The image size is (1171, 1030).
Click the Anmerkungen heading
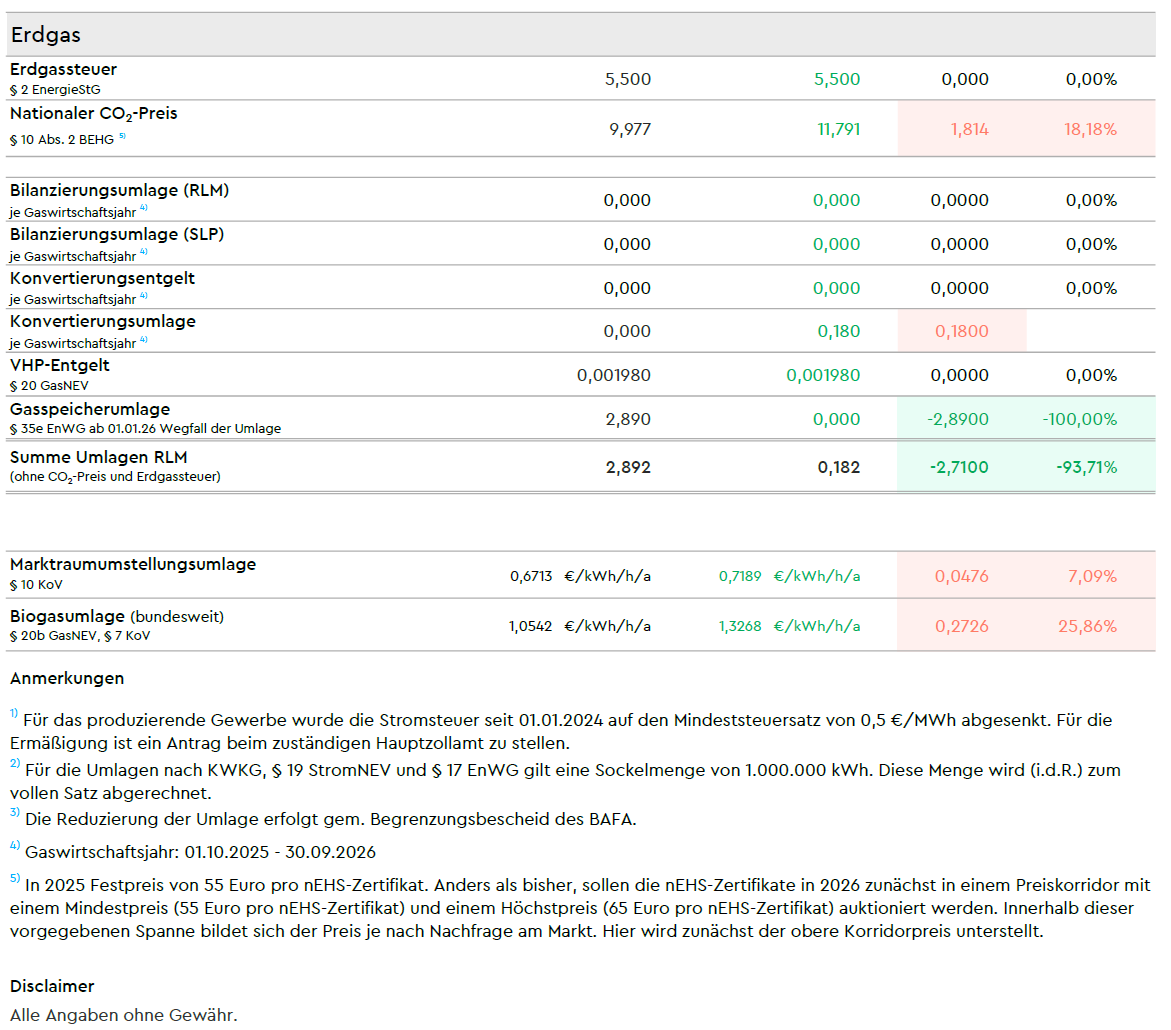pyautogui.click(x=67, y=678)
